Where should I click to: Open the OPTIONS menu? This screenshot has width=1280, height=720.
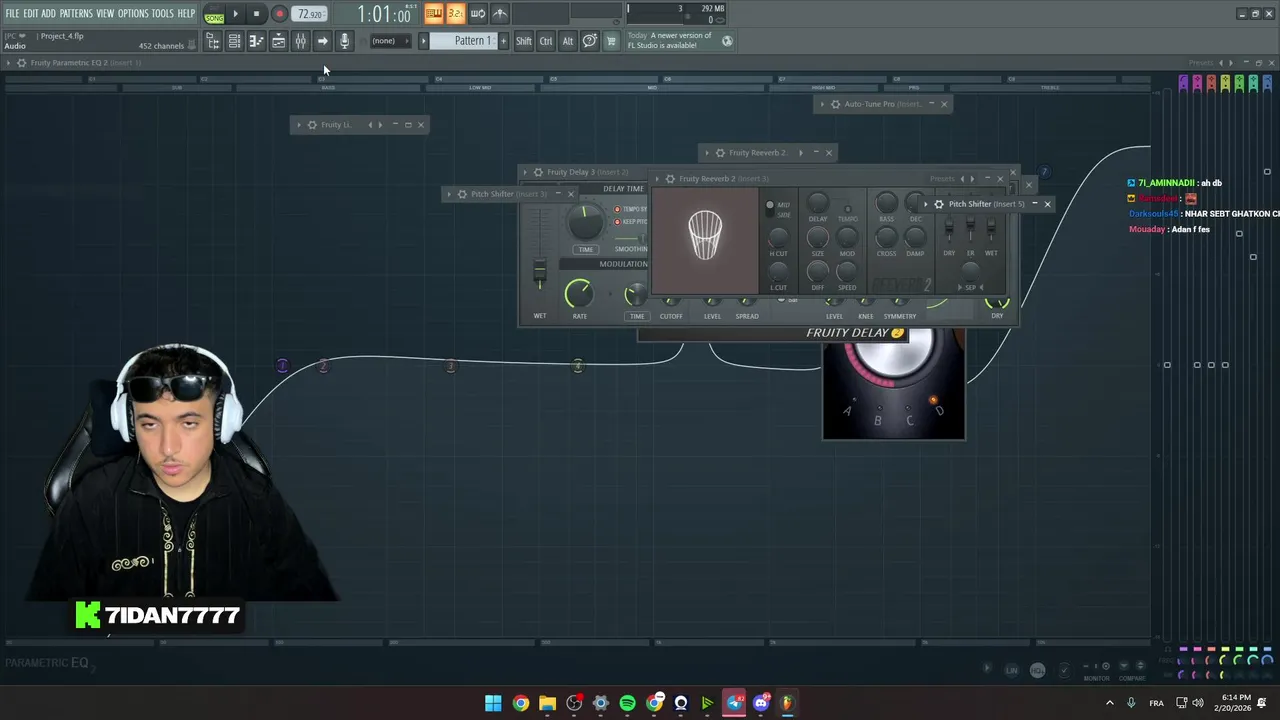133,14
